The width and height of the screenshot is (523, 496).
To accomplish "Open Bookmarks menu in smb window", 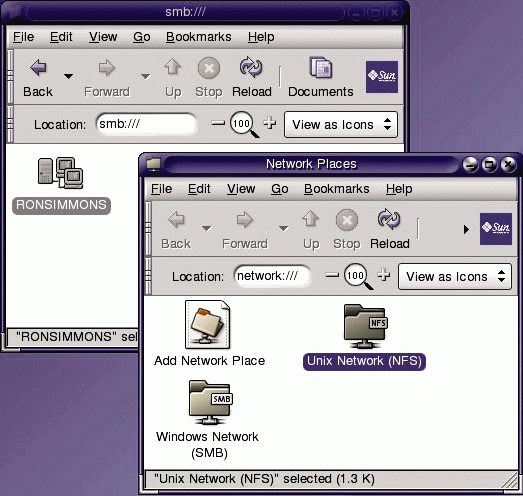I will [x=198, y=37].
